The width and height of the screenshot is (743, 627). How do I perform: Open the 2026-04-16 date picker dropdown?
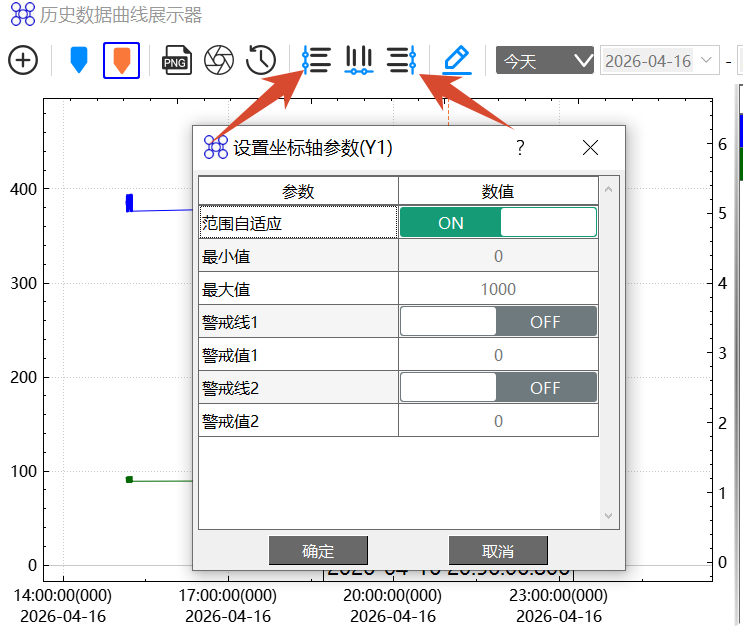[707, 60]
